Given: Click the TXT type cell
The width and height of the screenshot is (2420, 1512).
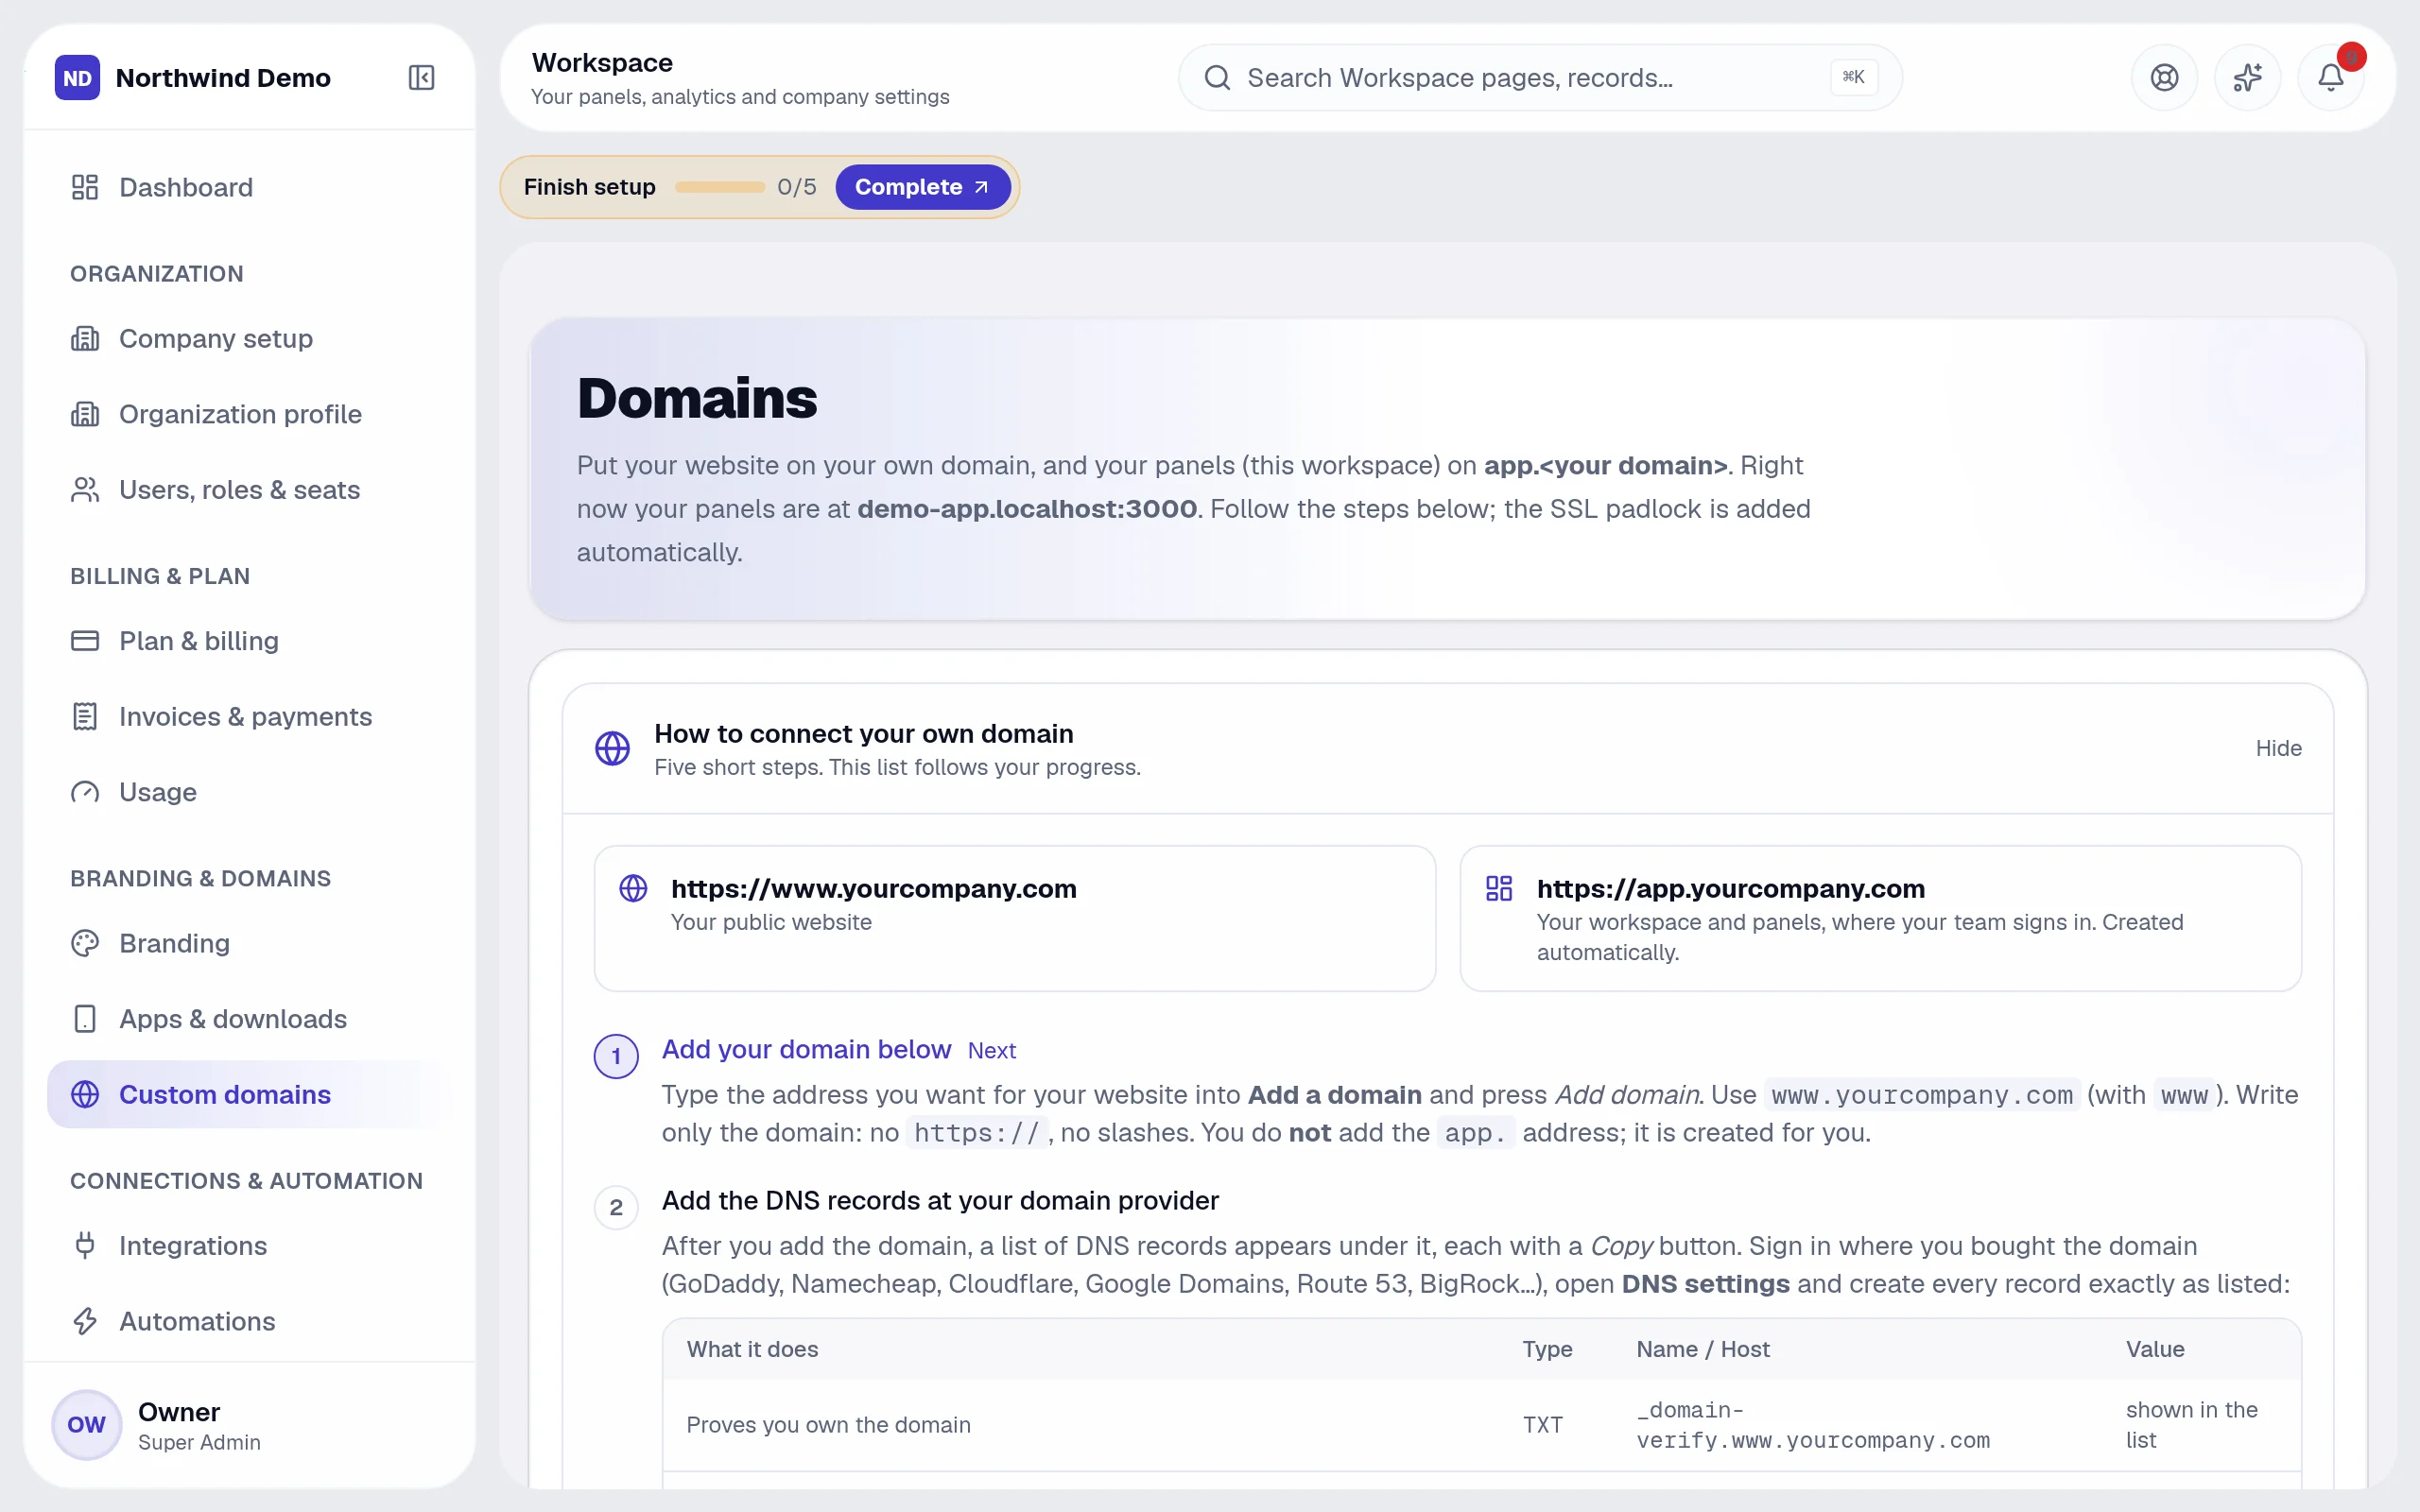Looking at the screenshot, I should 1542,1424.
